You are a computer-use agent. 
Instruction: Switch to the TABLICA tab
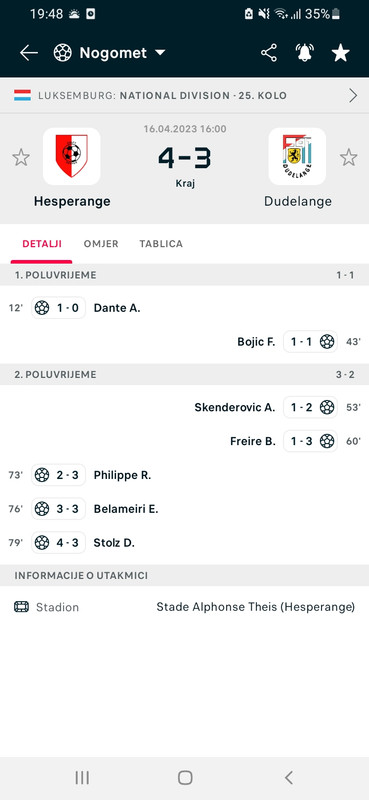pyautogui.click(x=161, y=244)
